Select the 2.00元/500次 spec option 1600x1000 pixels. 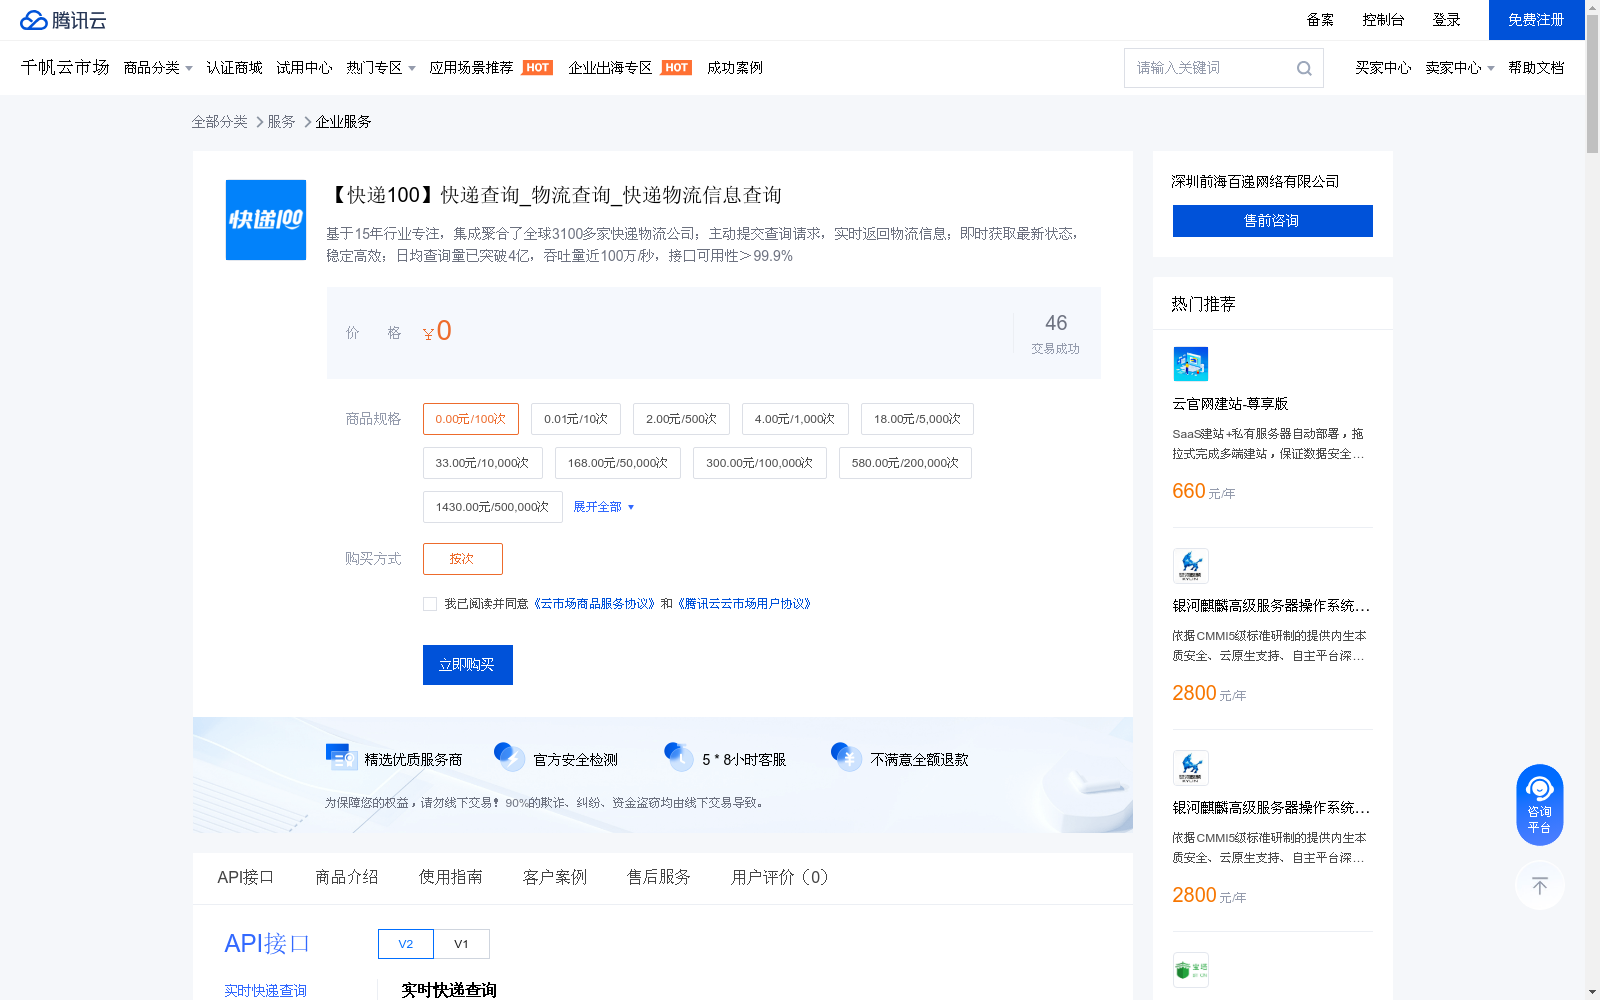pyautogui.click(x=681, y=419)
